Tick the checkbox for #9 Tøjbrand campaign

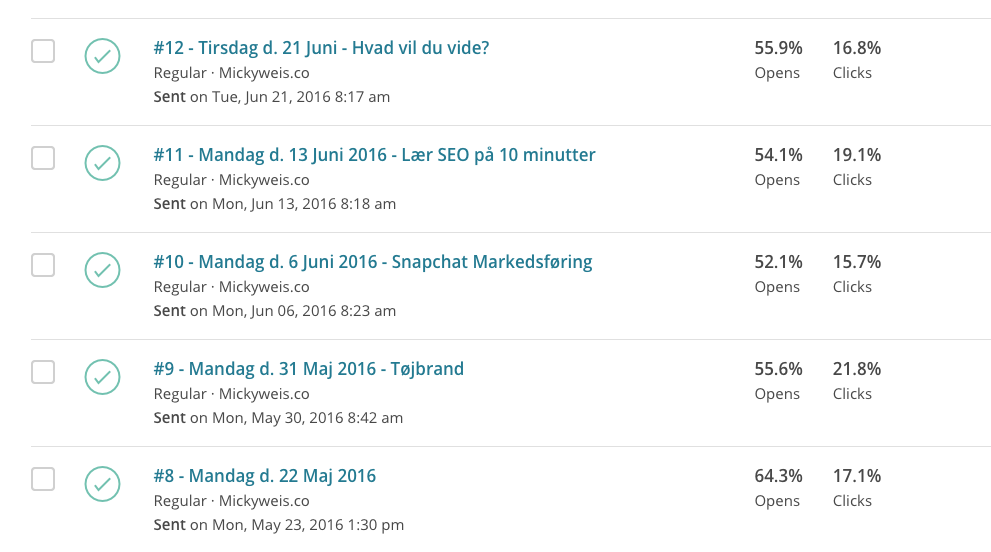point(43,372)
